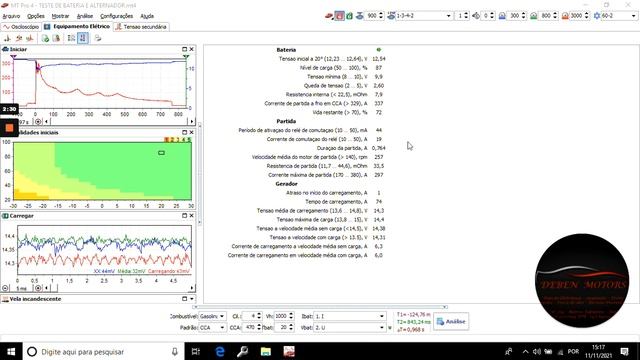Close the Iniciar panel
640x360 pixels.
(x=191, y=49)
